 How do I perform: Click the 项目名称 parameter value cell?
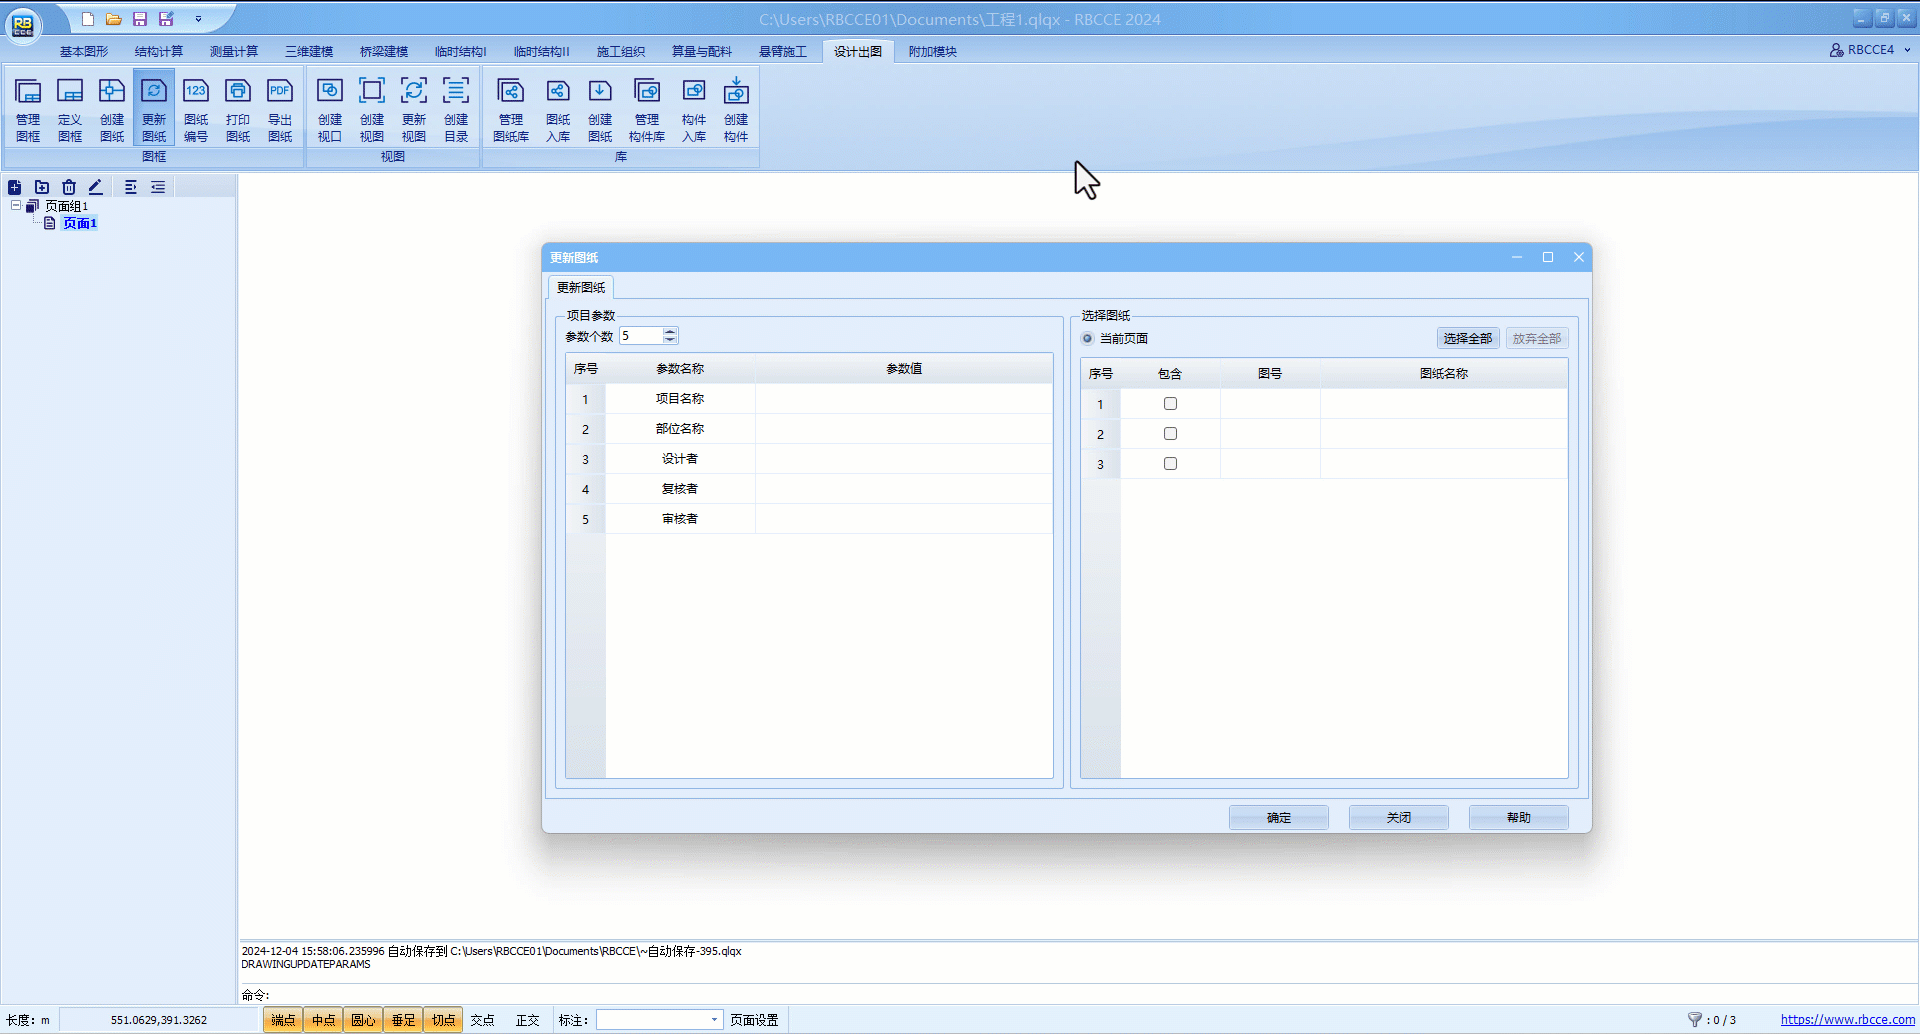(903, 399)
